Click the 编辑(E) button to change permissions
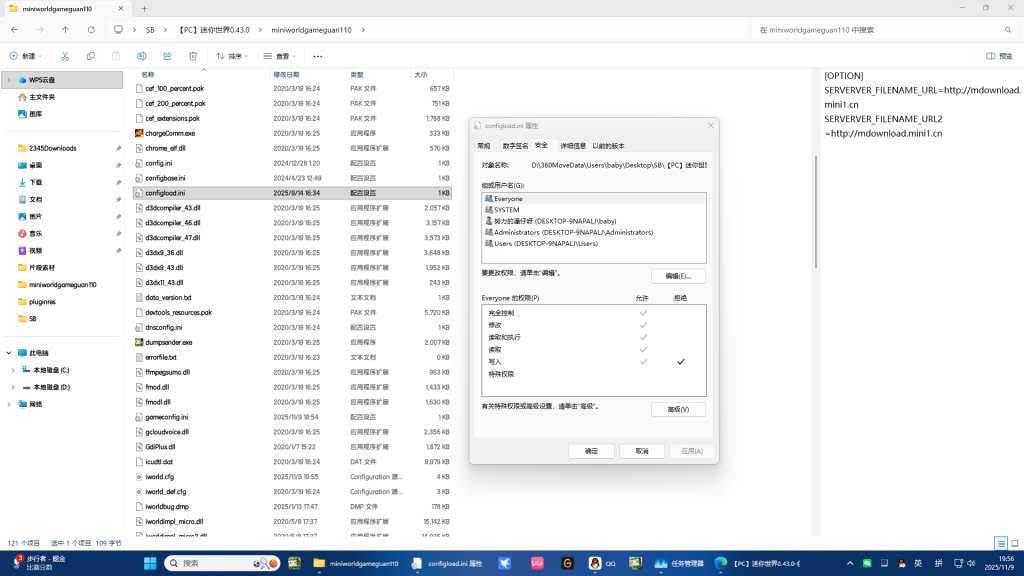The image size is (1024, 576). pyautogui.click(x=680, y=276)
